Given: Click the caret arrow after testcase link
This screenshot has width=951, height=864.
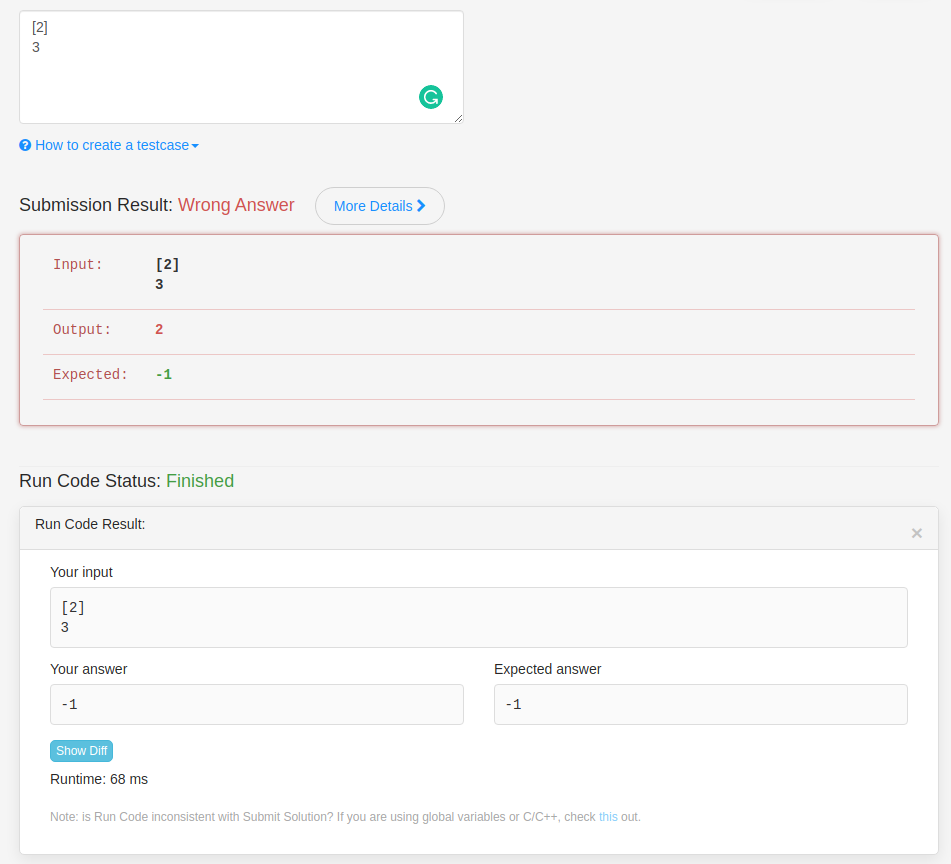Looking at the screenshot, I should pyautogui.click(x=195, y=146).
